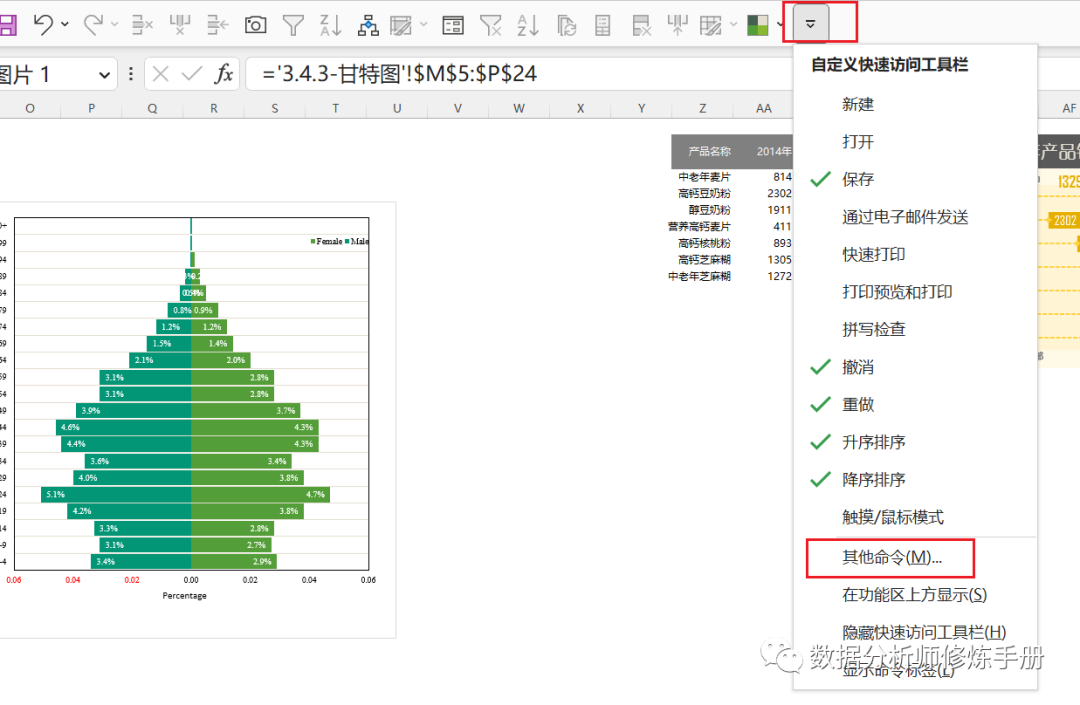Viewport: 1080px width, 705px height.
Task: Click the Filter funnel icon
Action: [293, 24]
